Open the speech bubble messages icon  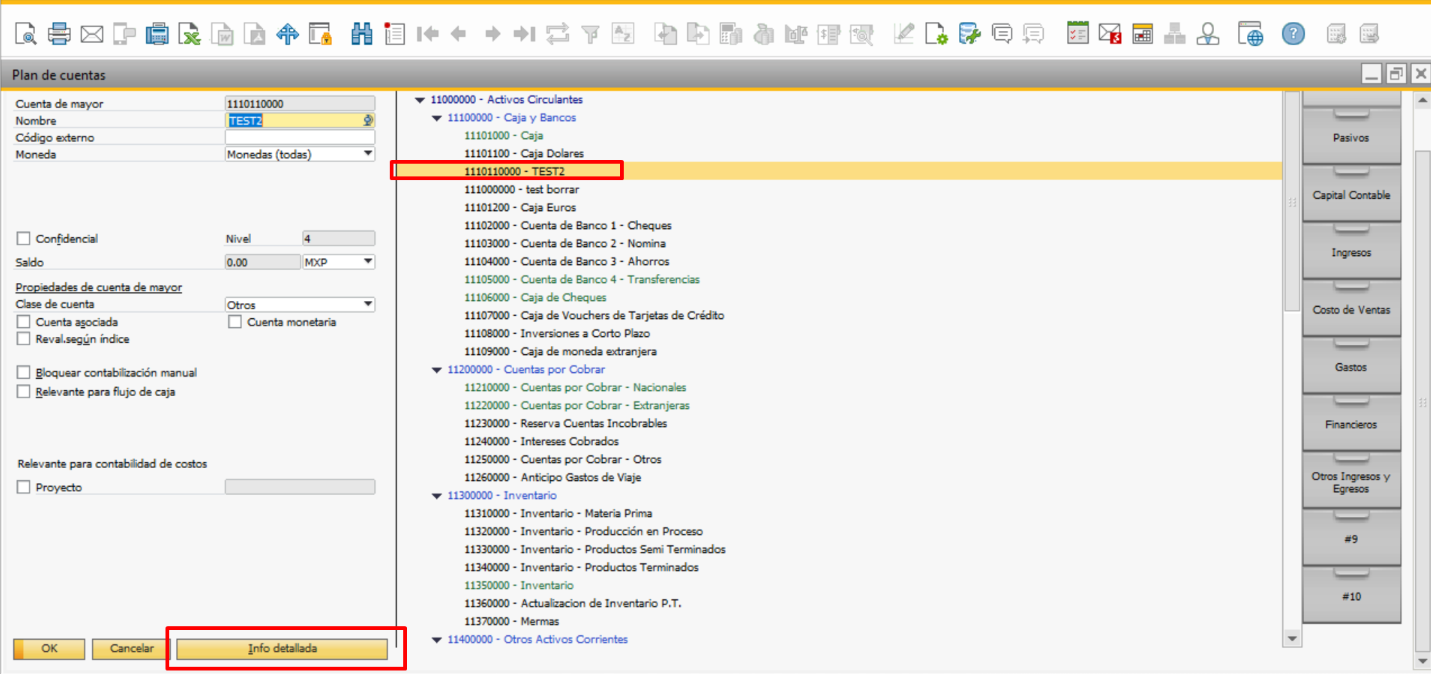(1001, 34)
